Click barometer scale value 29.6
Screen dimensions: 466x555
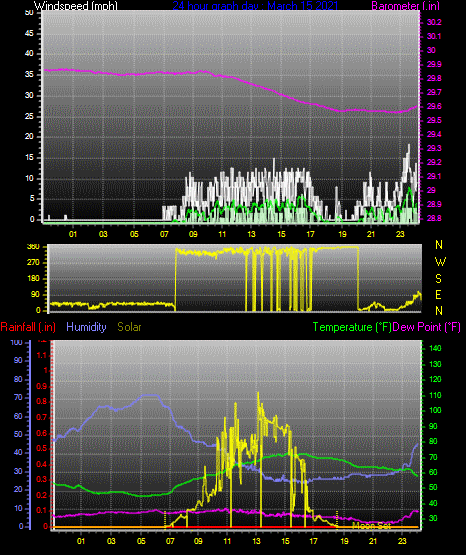(x=434, y=107)
